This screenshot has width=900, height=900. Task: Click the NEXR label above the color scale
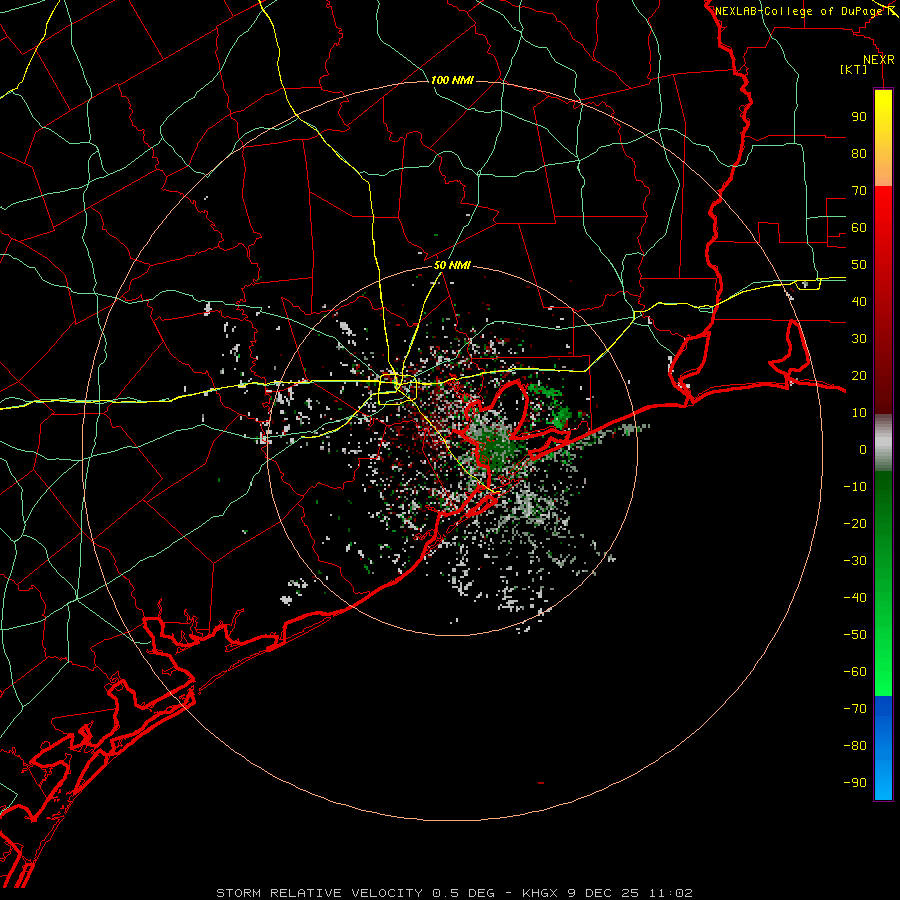click(x=879, y=60)
